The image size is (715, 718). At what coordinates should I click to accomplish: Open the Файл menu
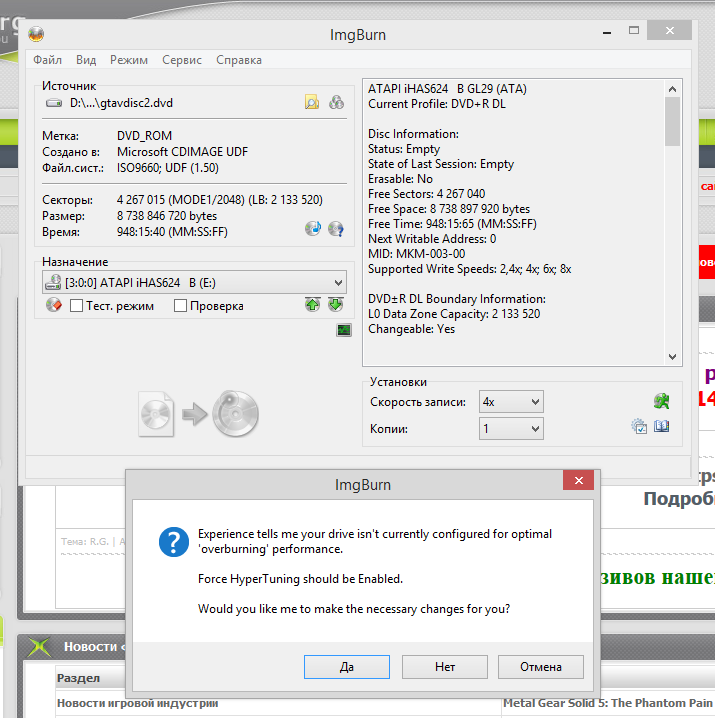pos(48,60)
